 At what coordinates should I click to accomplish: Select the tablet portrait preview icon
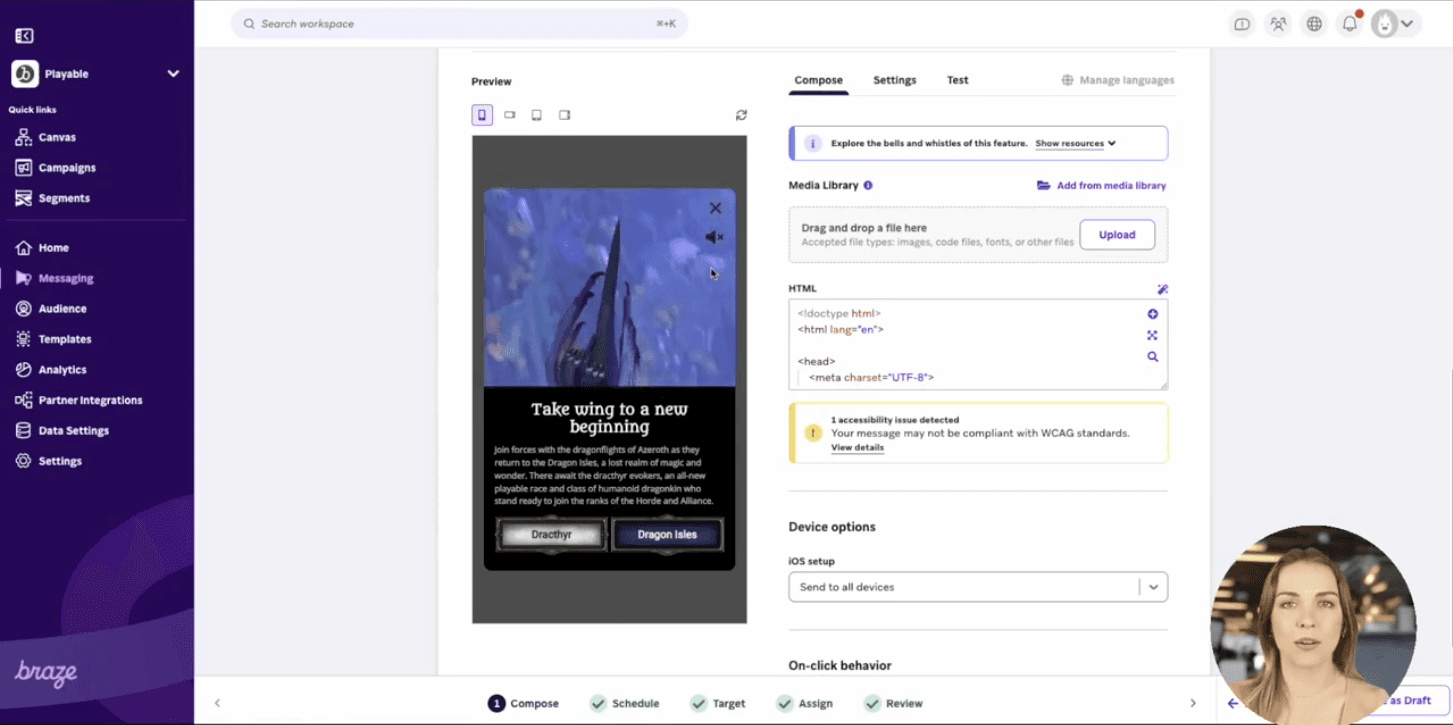click(x=537, y=115)
